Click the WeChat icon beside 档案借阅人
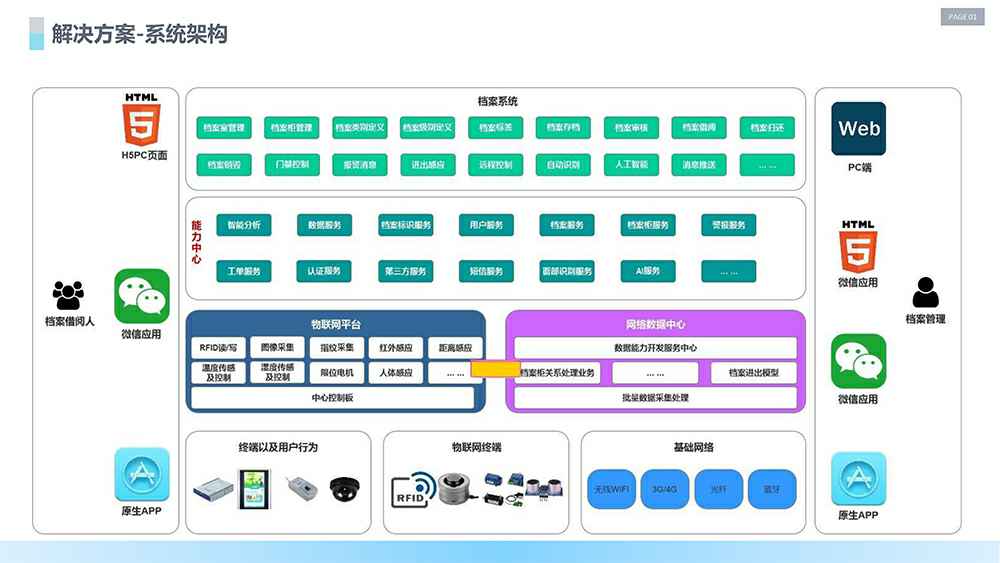Image resolution: width=1000 pixels, height=563 pixels. pyautogui.click(x=141, y=296)
